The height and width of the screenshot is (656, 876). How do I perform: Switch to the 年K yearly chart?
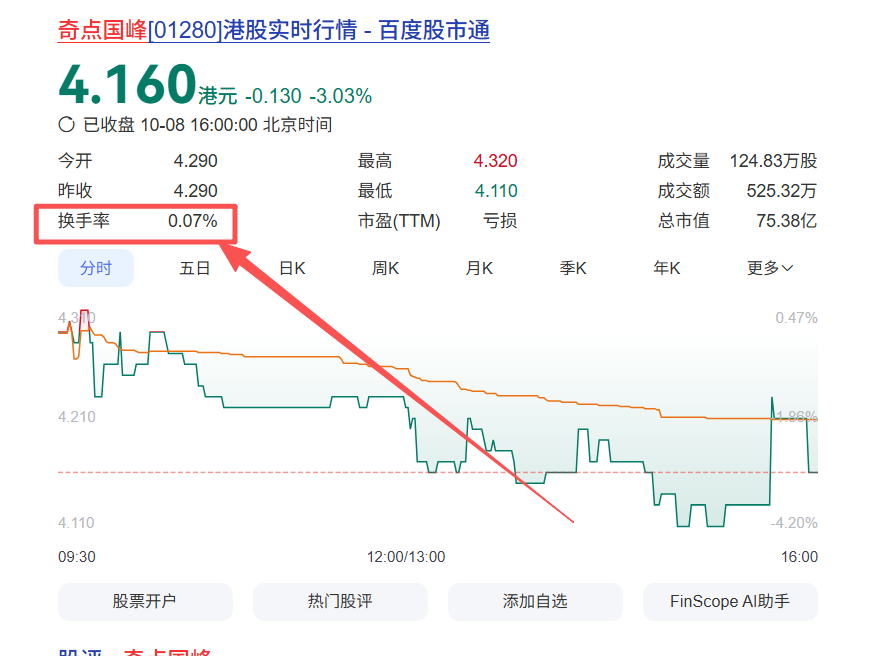tap(666, 268)
